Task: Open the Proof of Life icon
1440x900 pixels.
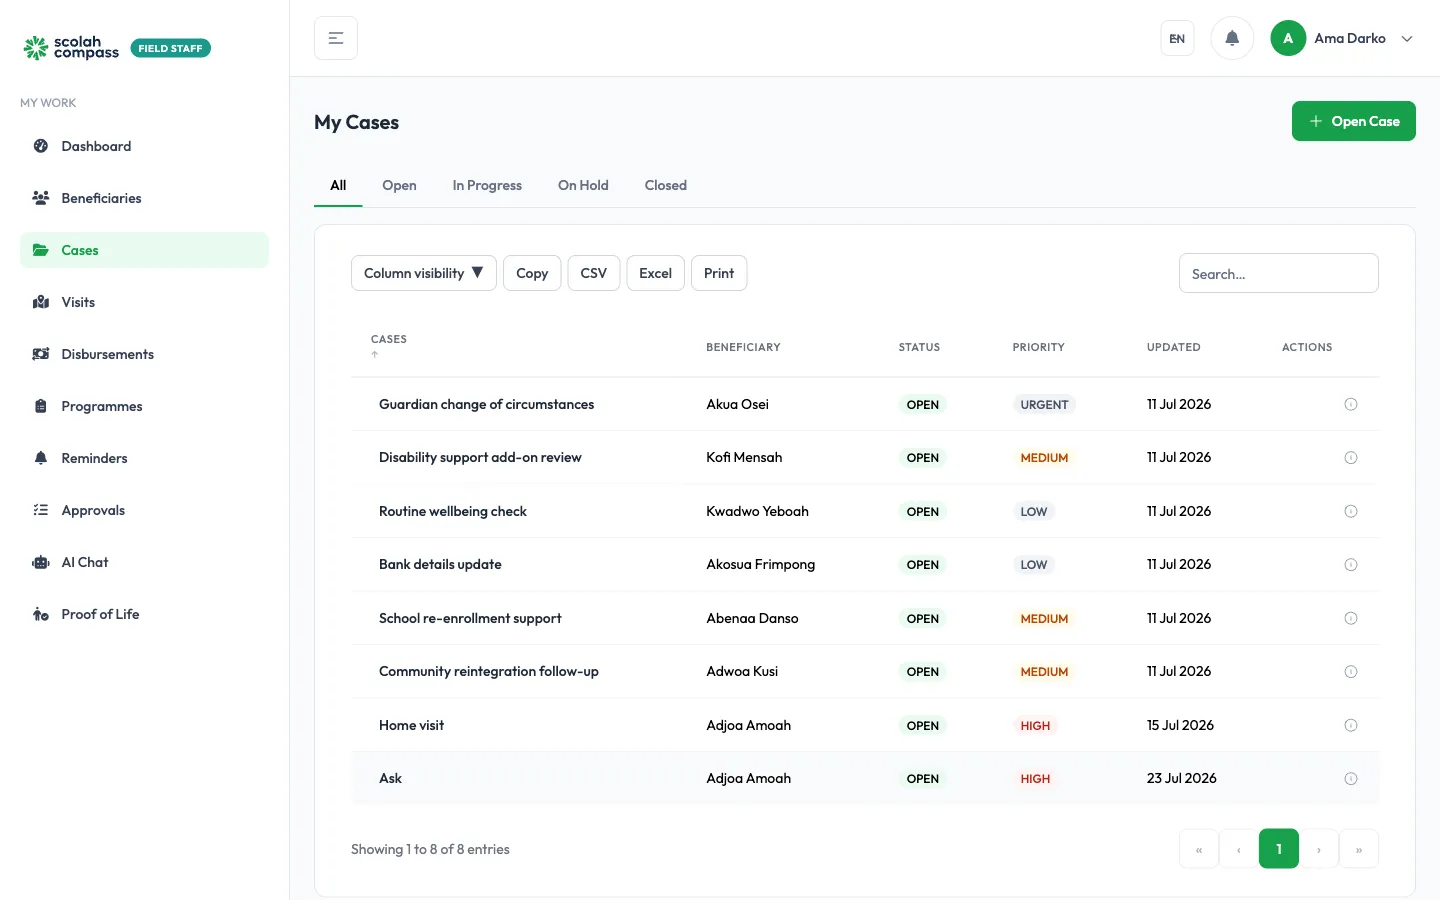Action: click(41, 614)
